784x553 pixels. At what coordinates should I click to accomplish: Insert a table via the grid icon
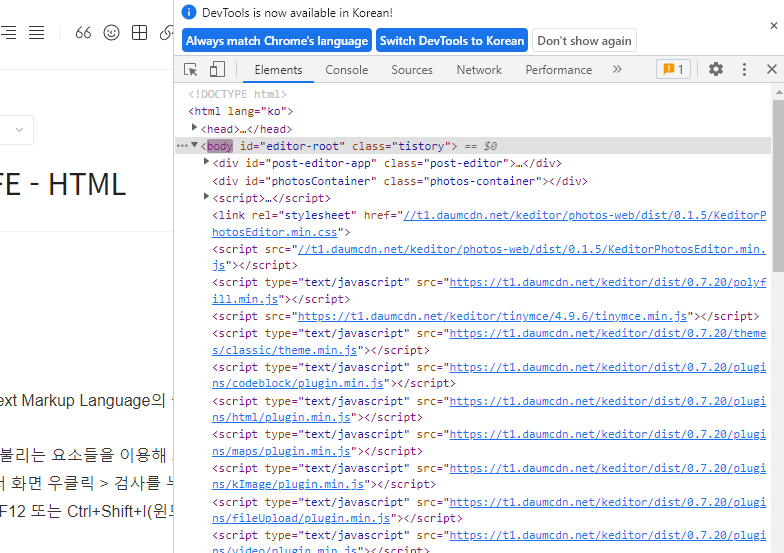(140, 33)
